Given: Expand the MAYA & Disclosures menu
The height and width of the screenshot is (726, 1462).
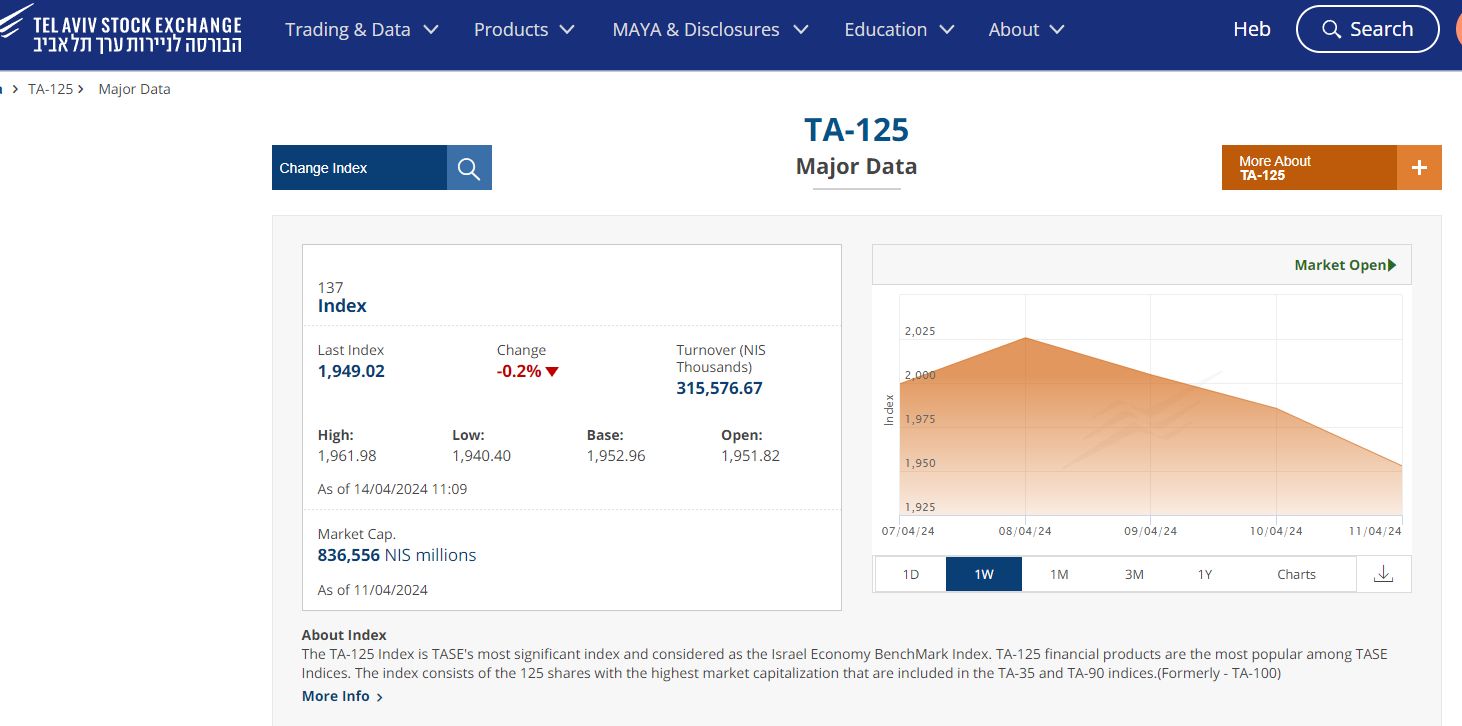Looking at the screenshot, I should coord(710,30).
